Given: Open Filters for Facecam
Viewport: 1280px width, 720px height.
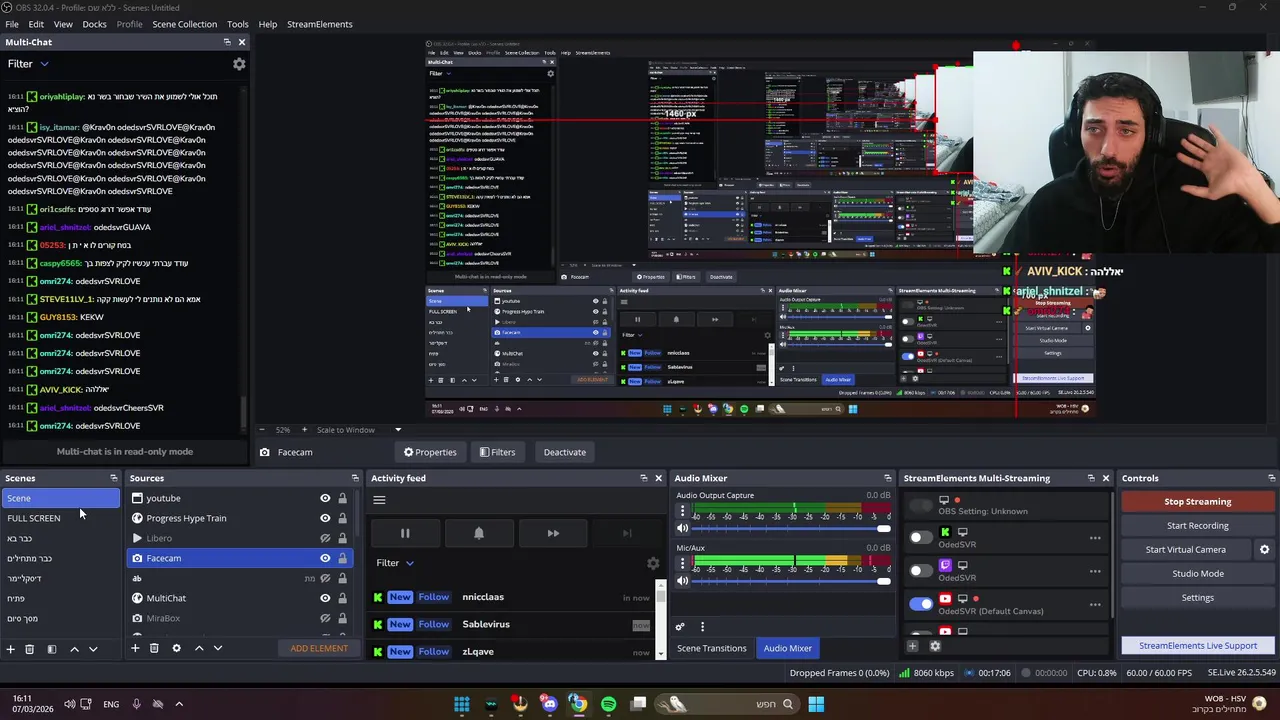Looking at the screenshot, I should [497, 452].
